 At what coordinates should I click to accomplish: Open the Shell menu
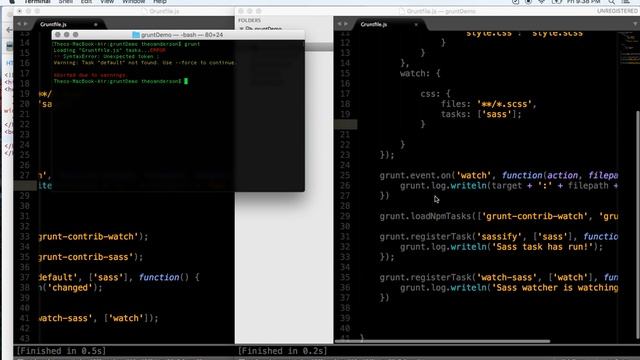(66, 2)
